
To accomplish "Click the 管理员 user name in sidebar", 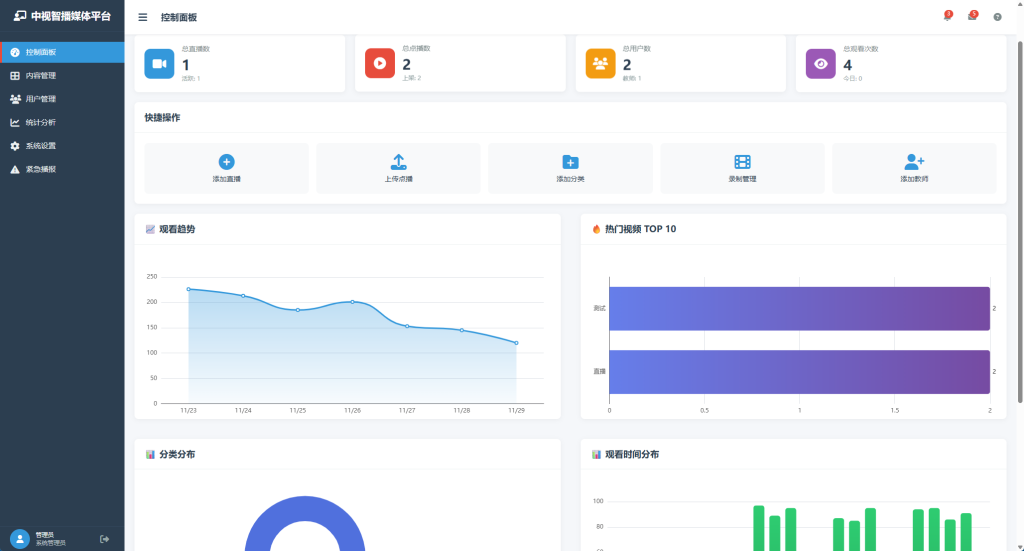I will pos(44,535).
